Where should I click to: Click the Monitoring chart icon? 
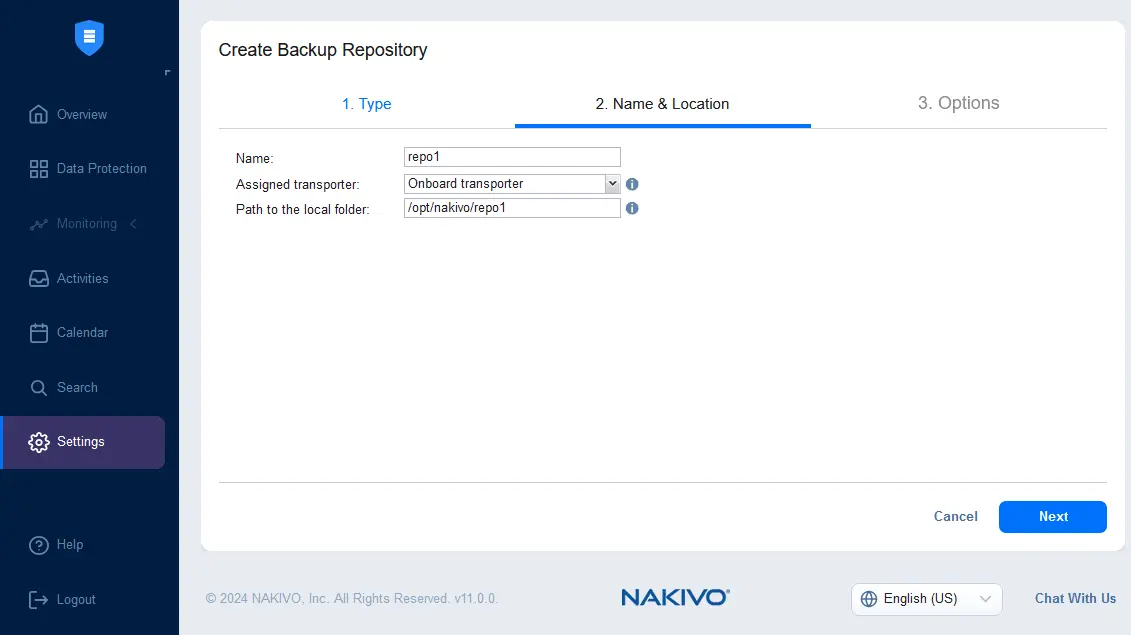pos(38,224)
